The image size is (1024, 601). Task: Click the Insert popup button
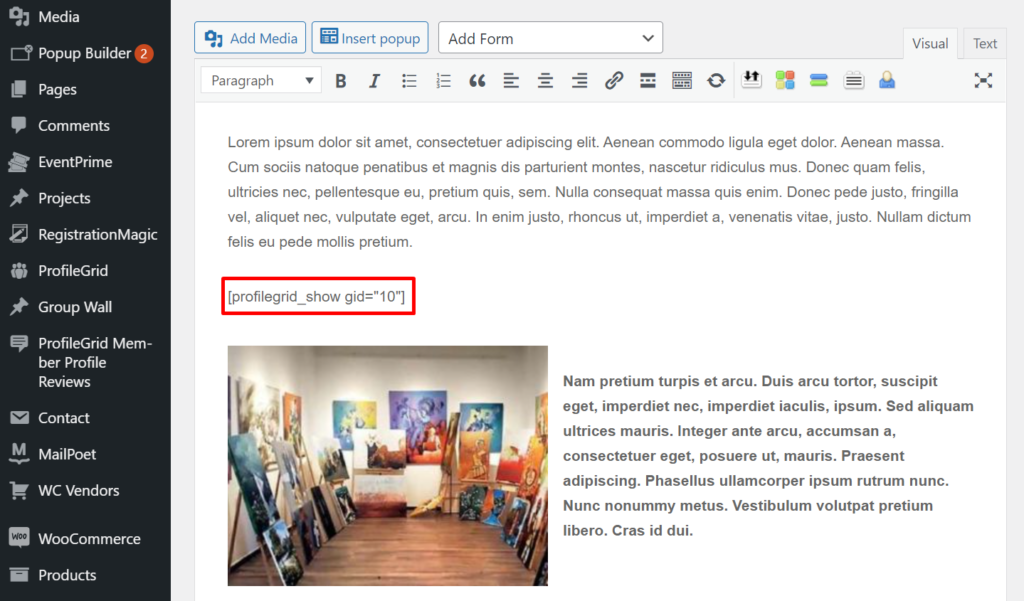click(x=369, y=37)
